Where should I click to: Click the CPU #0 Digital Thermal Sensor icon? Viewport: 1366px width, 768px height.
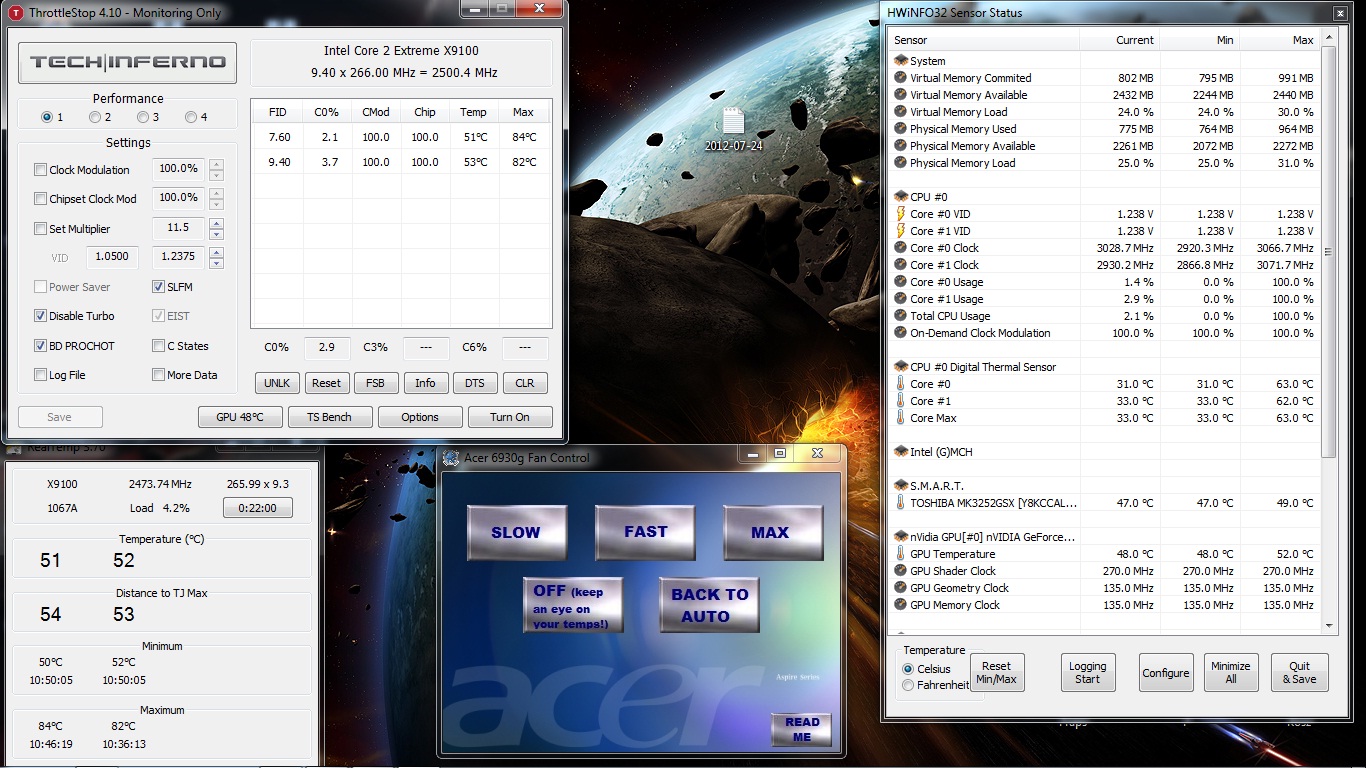(x=900, y=367)
